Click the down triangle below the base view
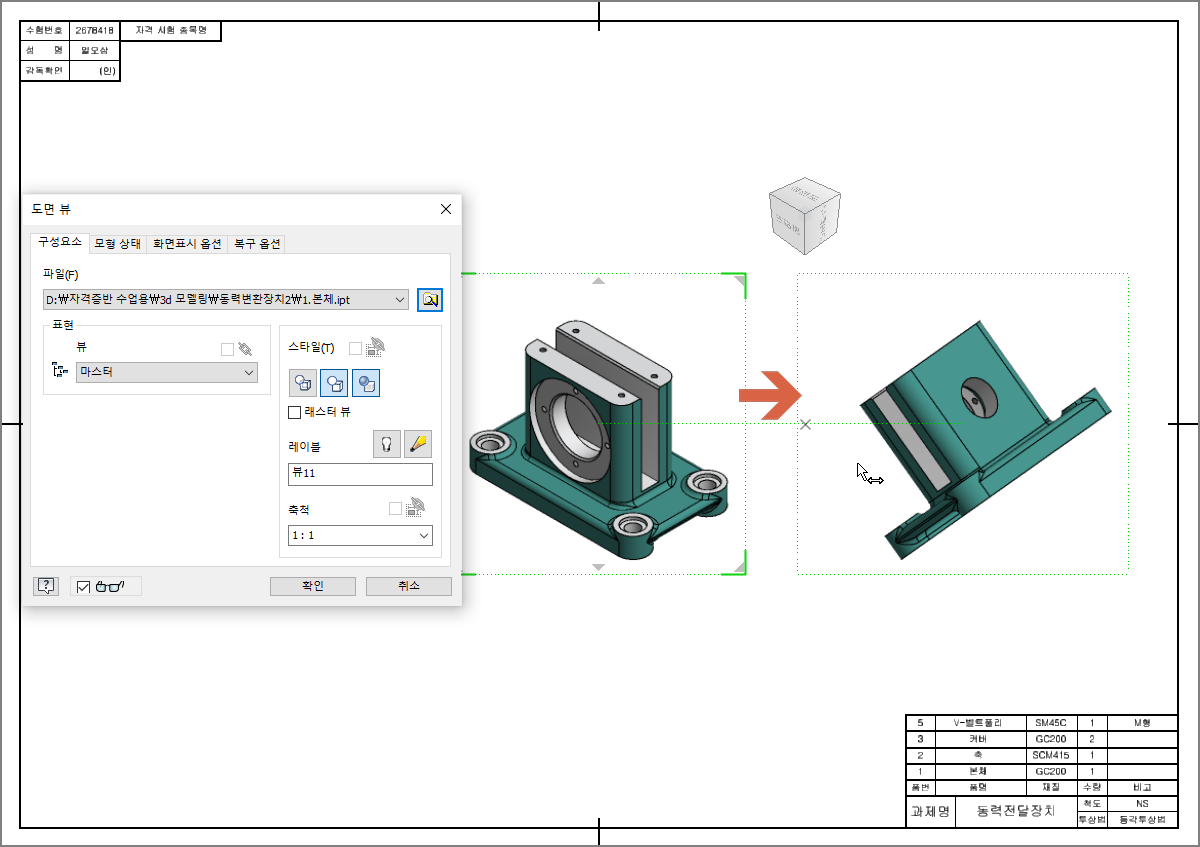The height and width of the screenshot is (847, 1200). click(599, 568)
